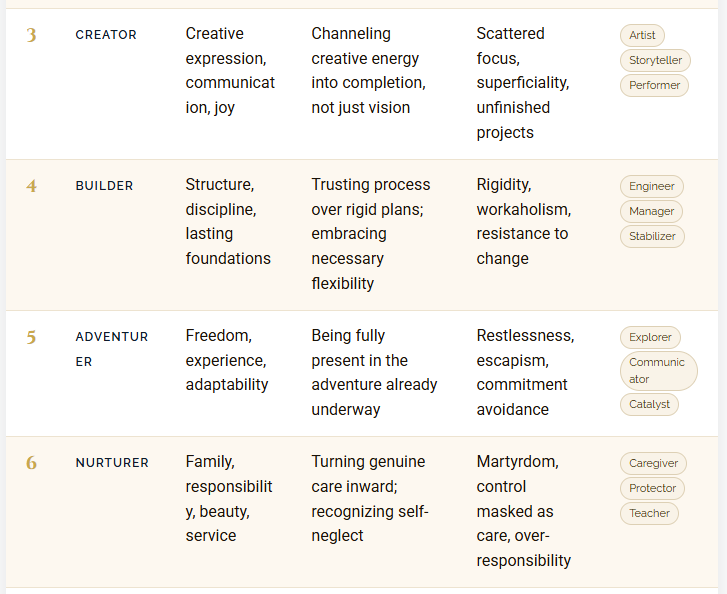Click the gold number 3
The image size is (727, 594).
point(31,35)
